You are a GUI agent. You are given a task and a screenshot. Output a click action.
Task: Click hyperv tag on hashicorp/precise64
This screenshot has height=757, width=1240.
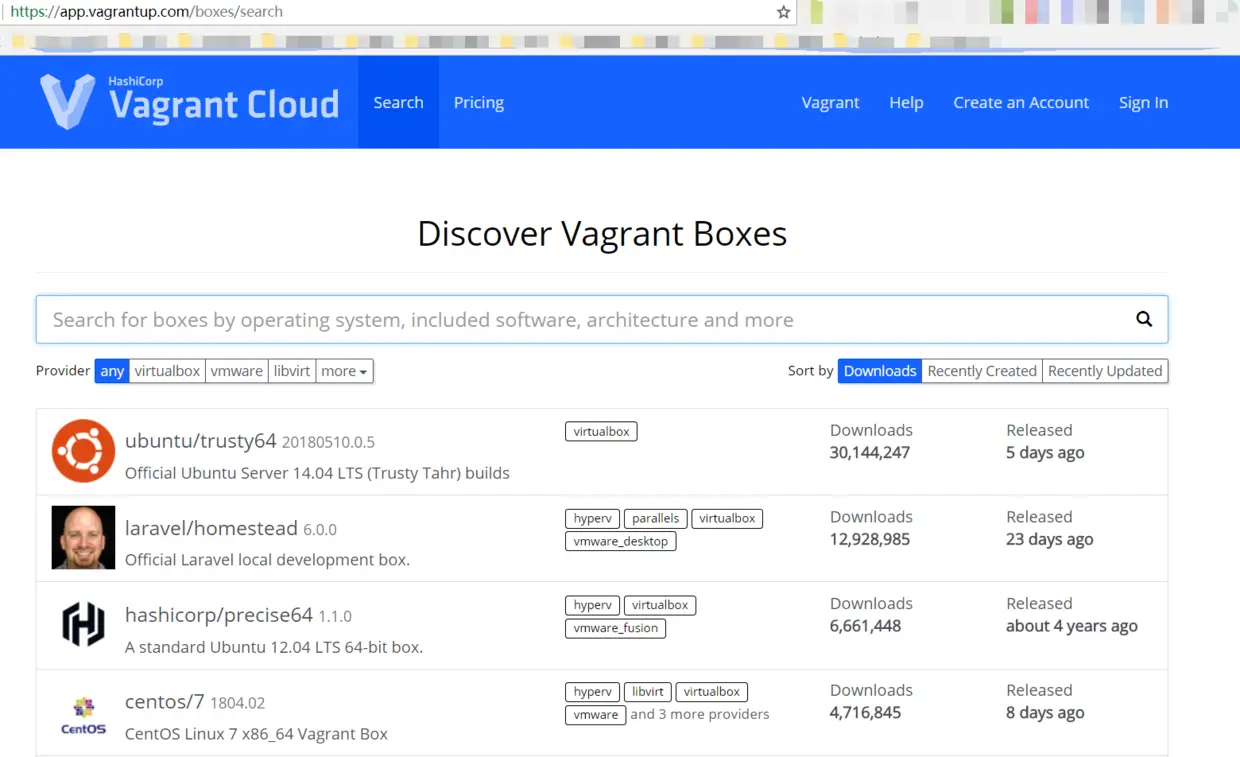[x=592, y=605]
